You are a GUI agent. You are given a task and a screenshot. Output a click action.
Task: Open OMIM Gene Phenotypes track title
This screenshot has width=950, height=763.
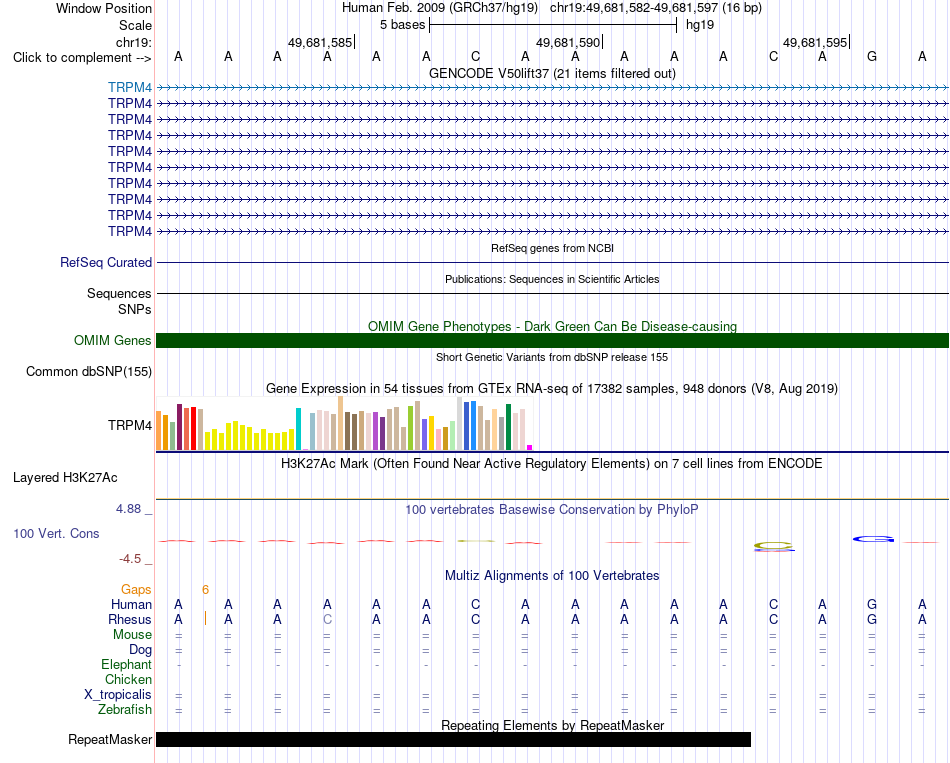point(552,326)
